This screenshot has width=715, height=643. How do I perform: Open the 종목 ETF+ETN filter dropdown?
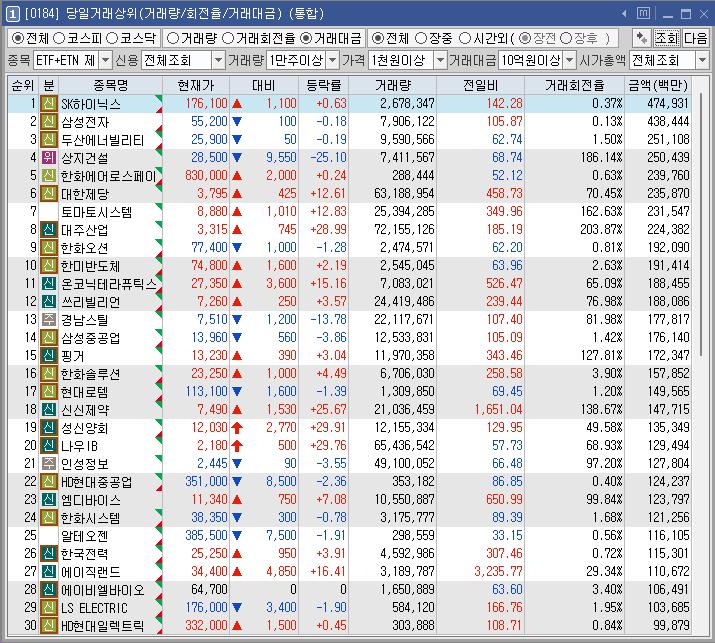[105, 60]
